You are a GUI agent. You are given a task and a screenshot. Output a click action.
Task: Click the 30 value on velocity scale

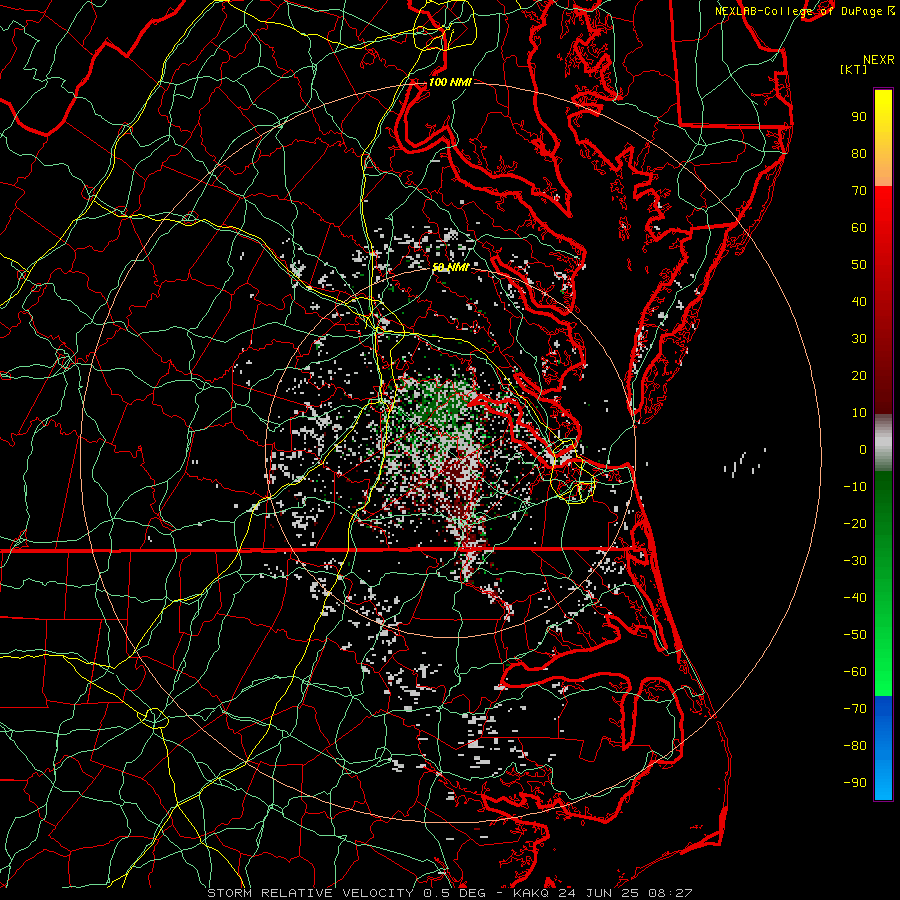859,339
